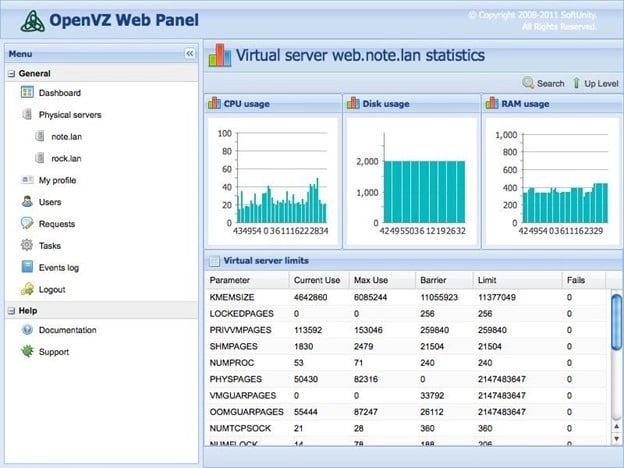Open Dashboard from the menu
Screen dimensions: 624x468
pos(60,93)
